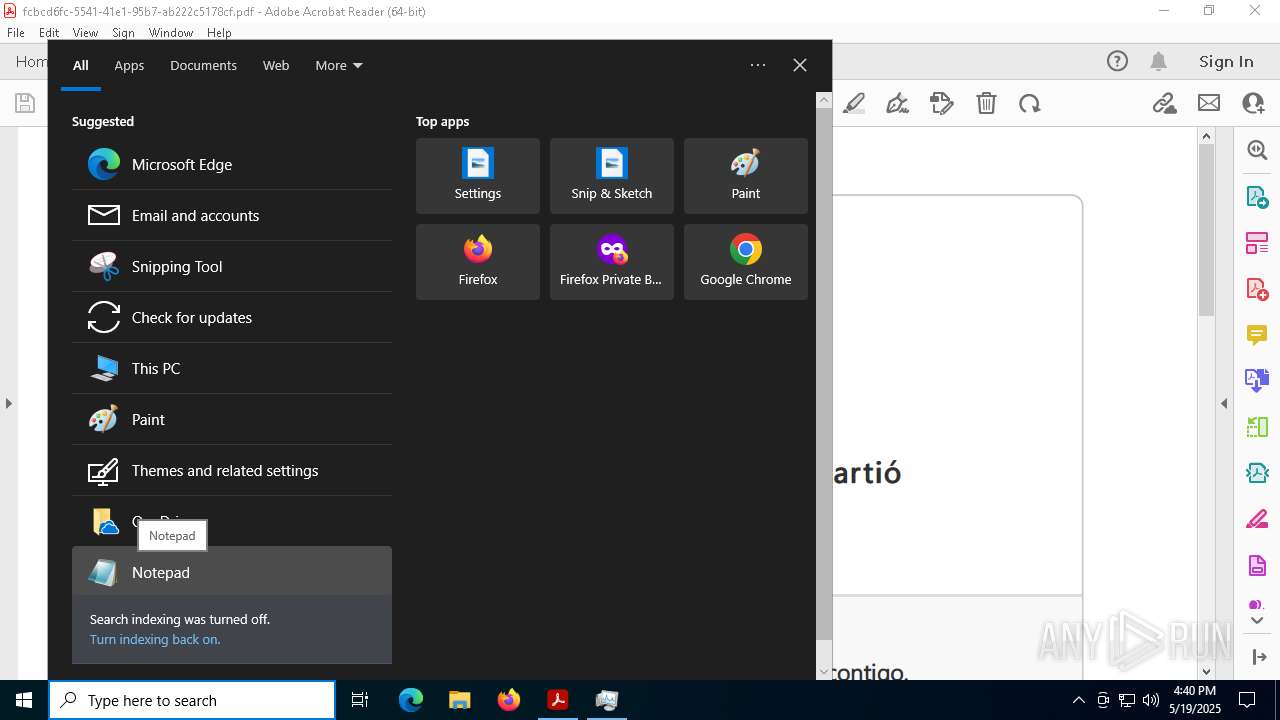Switch to the Web search tab
This screenshot has width=1280, height=720.
(x=276, y=65)
